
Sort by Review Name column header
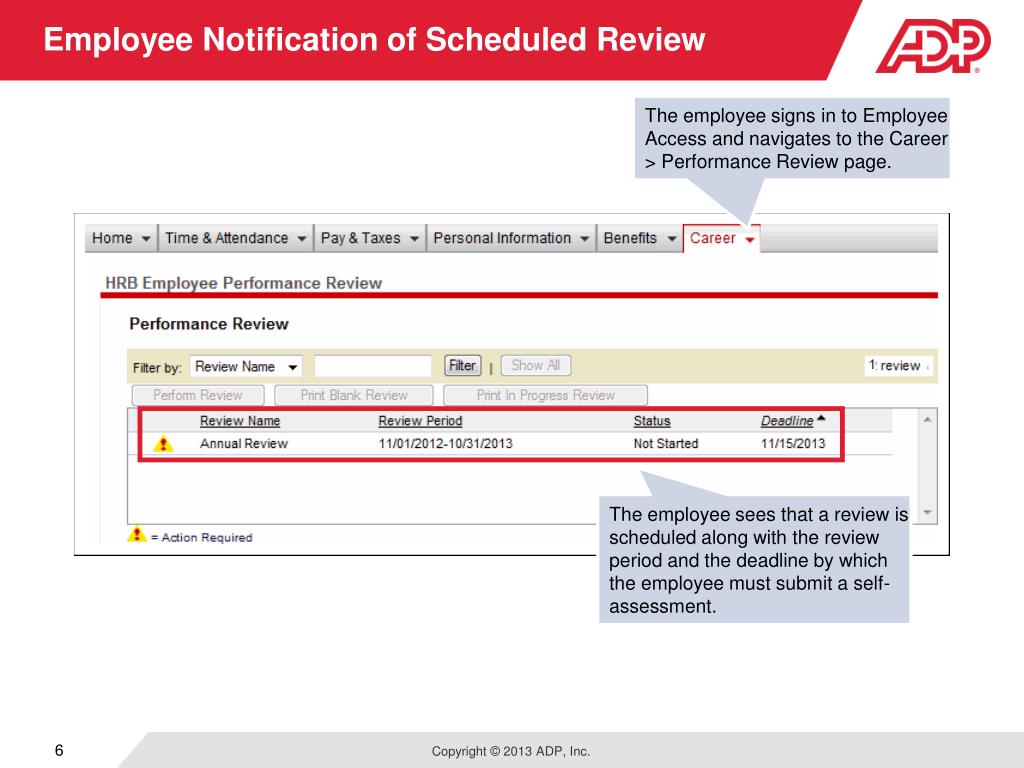tap(240, 421)
